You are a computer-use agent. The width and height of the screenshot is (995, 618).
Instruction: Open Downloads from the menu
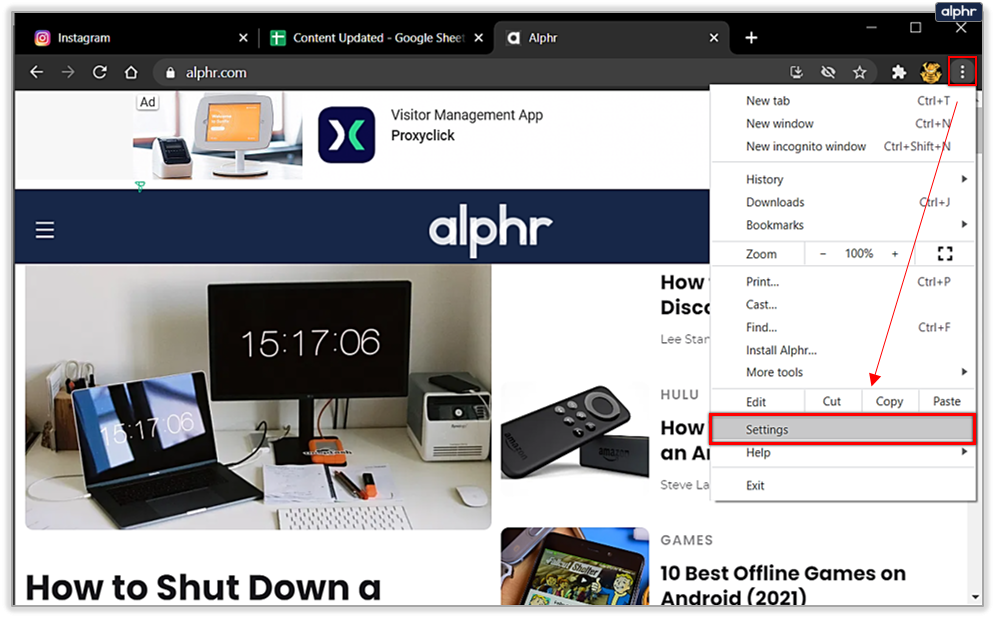[x=843, y=202]
